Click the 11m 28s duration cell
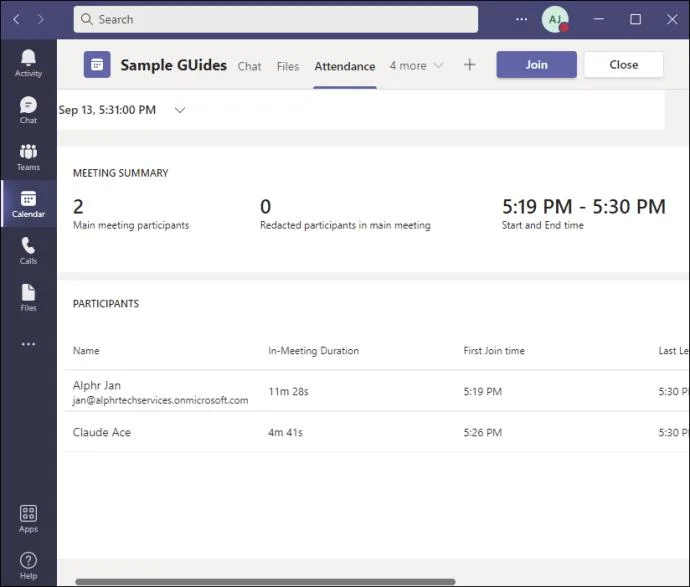The width and height of the screenshot is (690, 587). point(288,391)
